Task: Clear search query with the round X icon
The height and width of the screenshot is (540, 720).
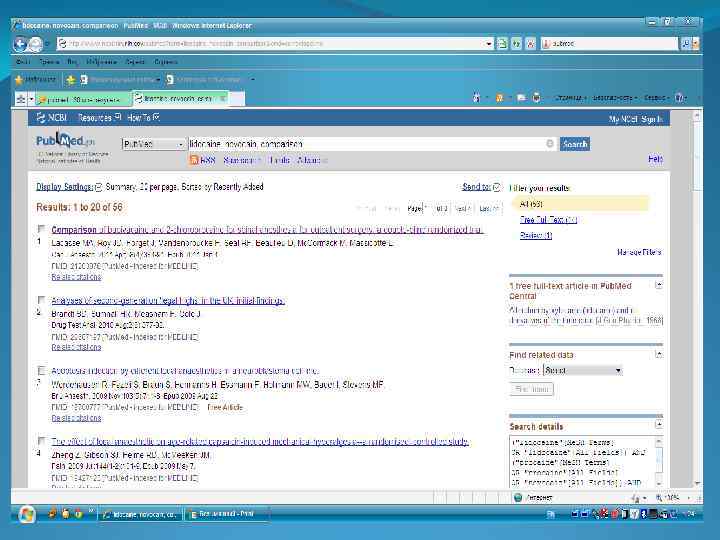Action: pyautogui.click(x=550, y=144)
